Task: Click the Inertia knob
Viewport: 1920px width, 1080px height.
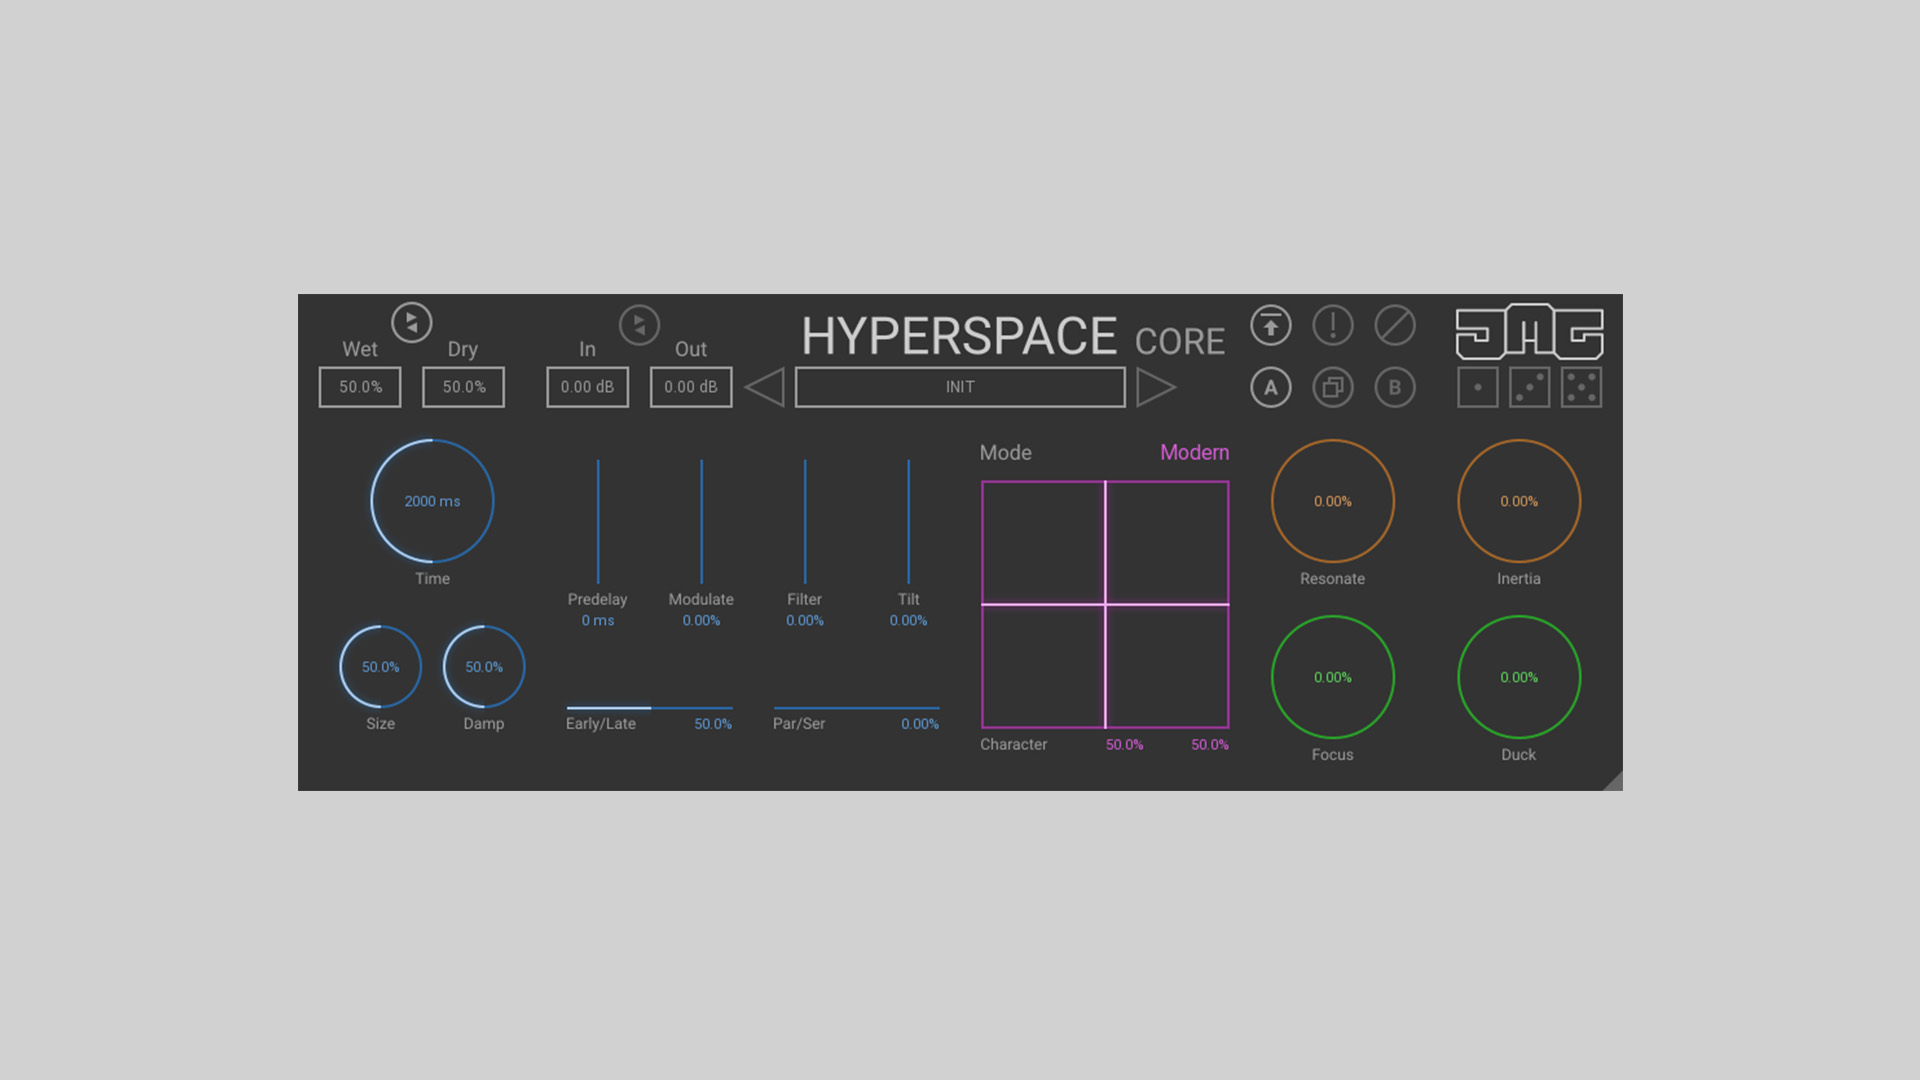Action: [x=1519, y=501]
